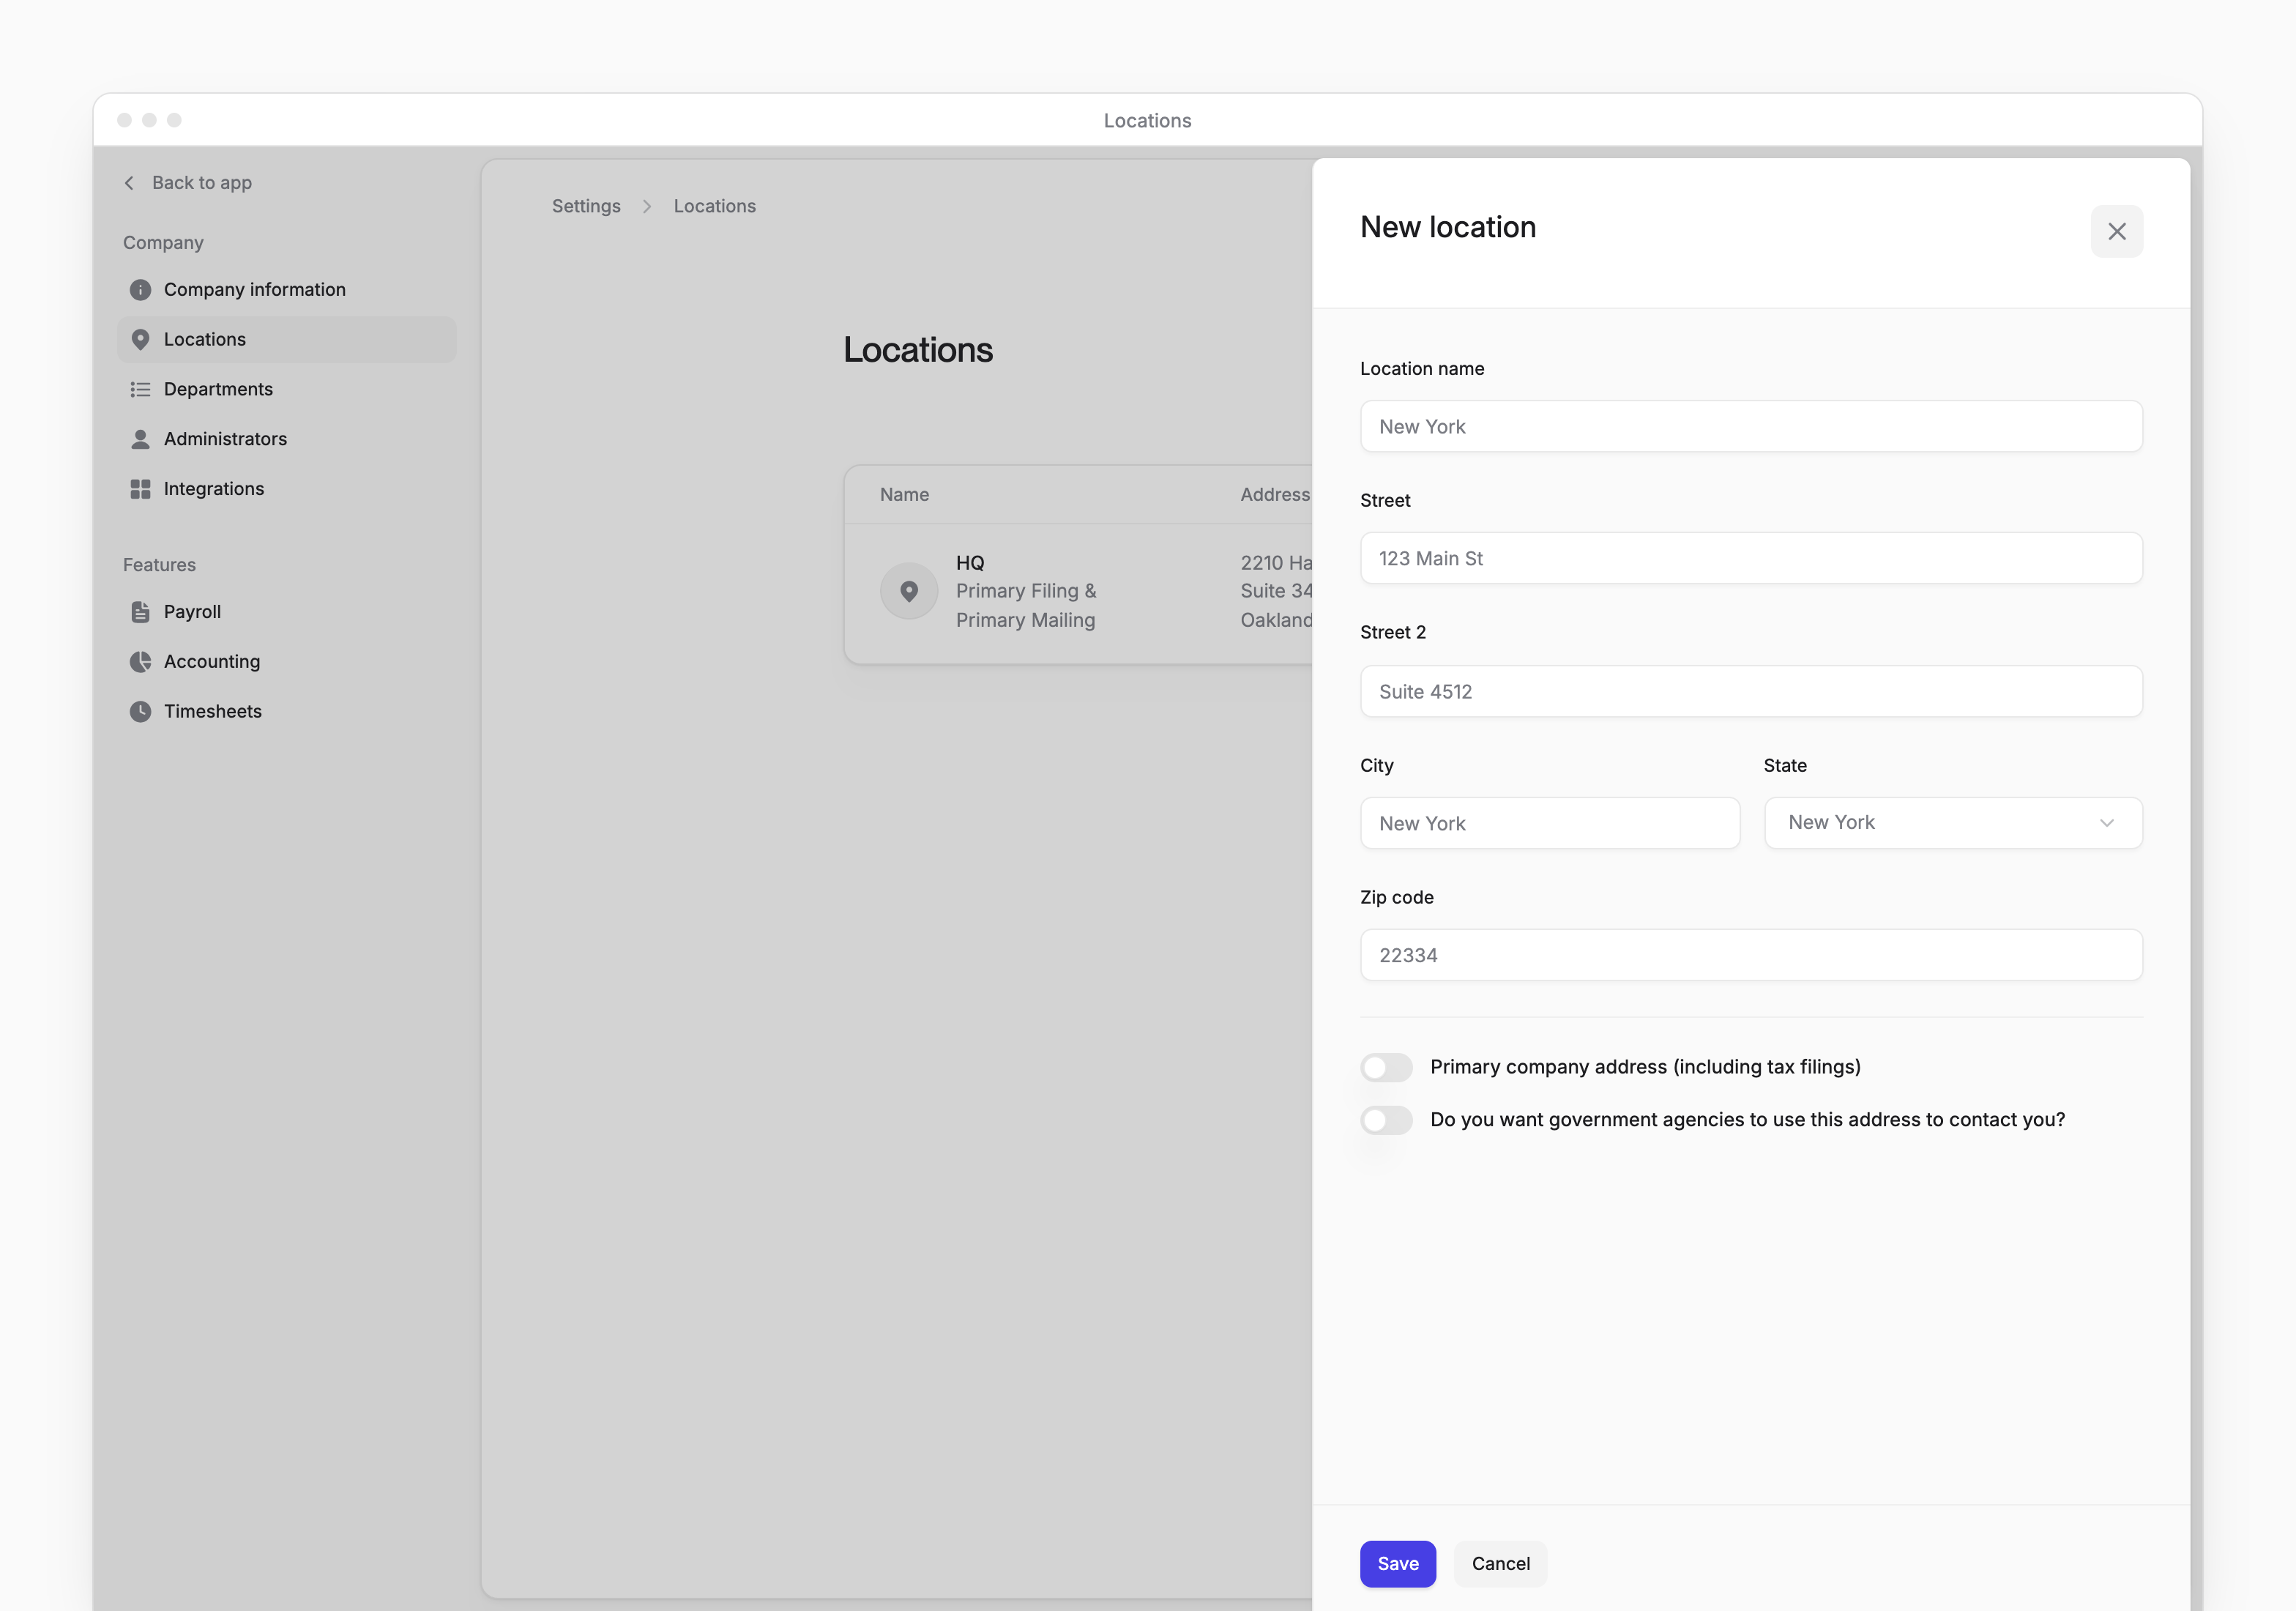Click the Company information info icon

click(x=140, y=290)
